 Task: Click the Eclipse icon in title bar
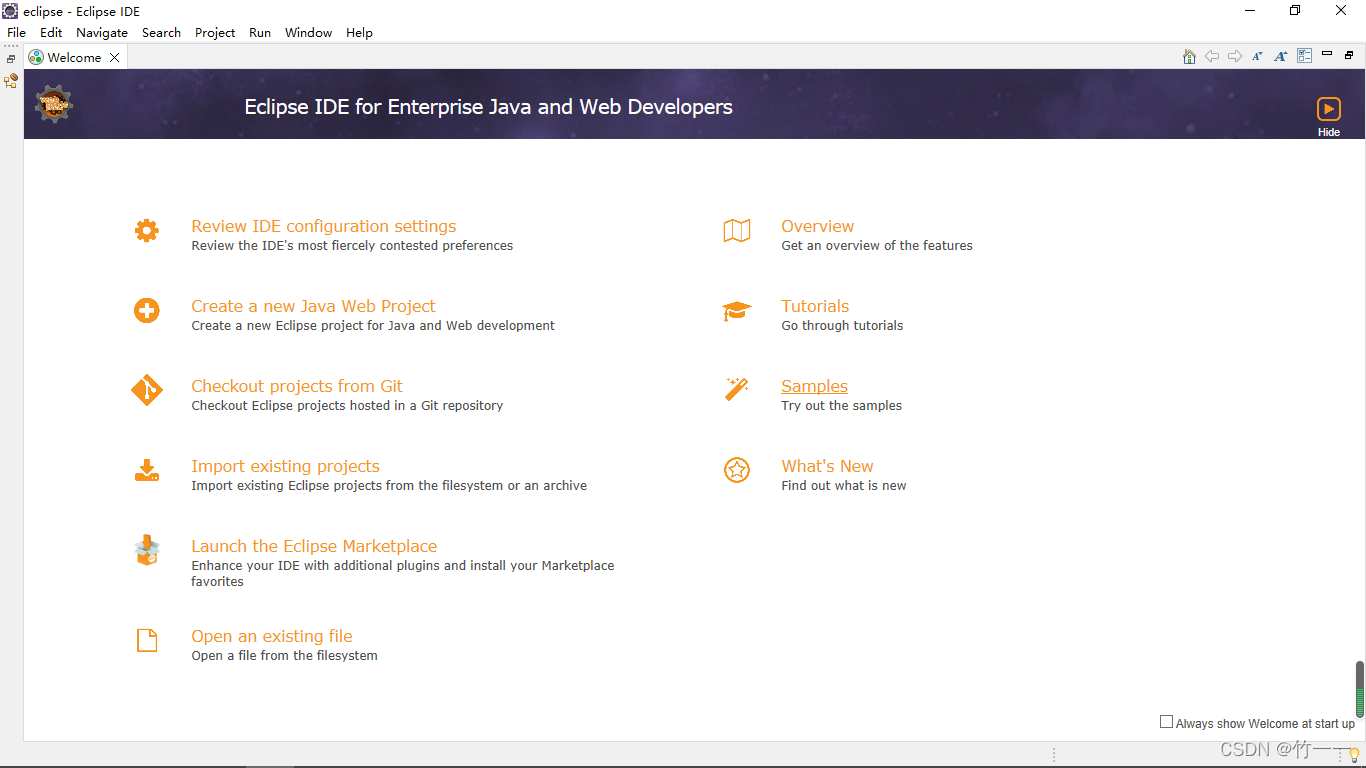coord(10,11)
